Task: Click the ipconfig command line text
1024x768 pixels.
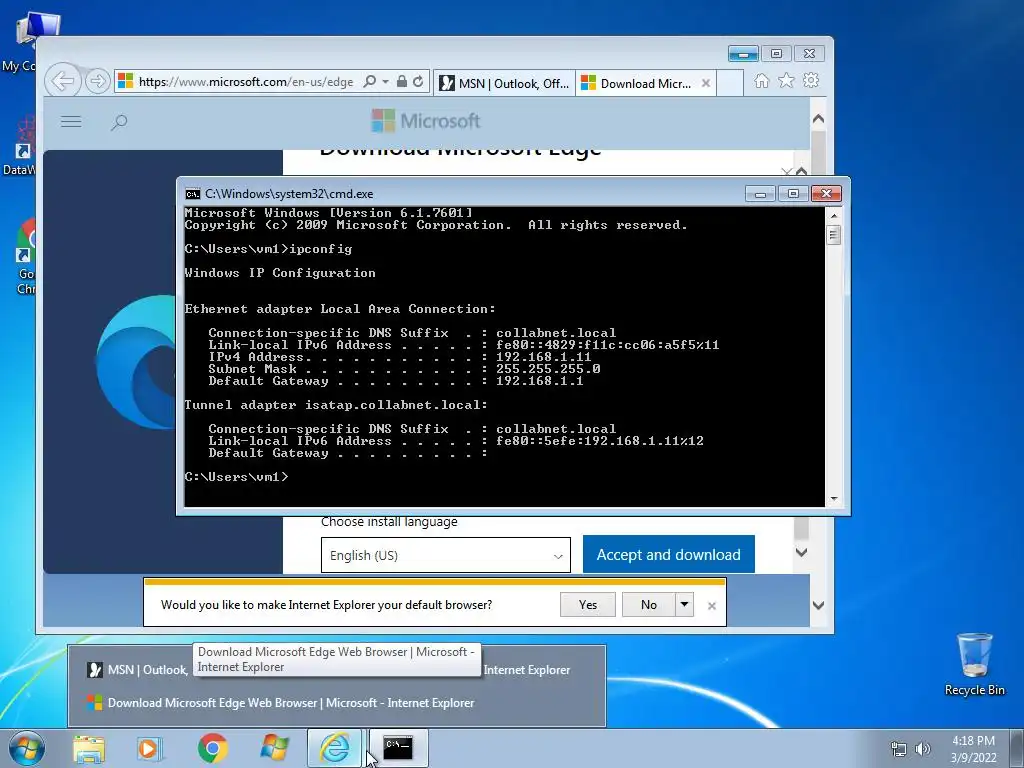Action: tap(268, 249)
